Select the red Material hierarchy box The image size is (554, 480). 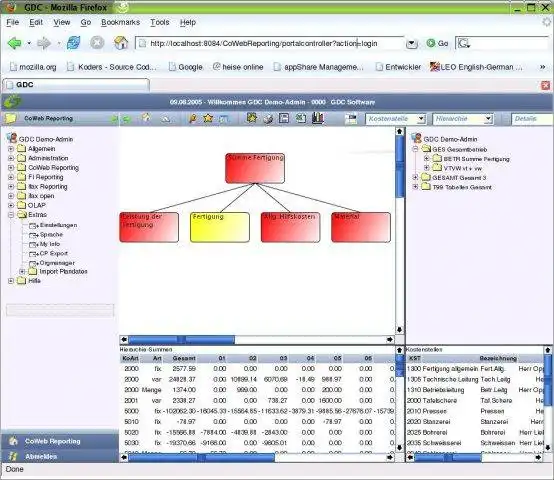[x=361, y=227]
